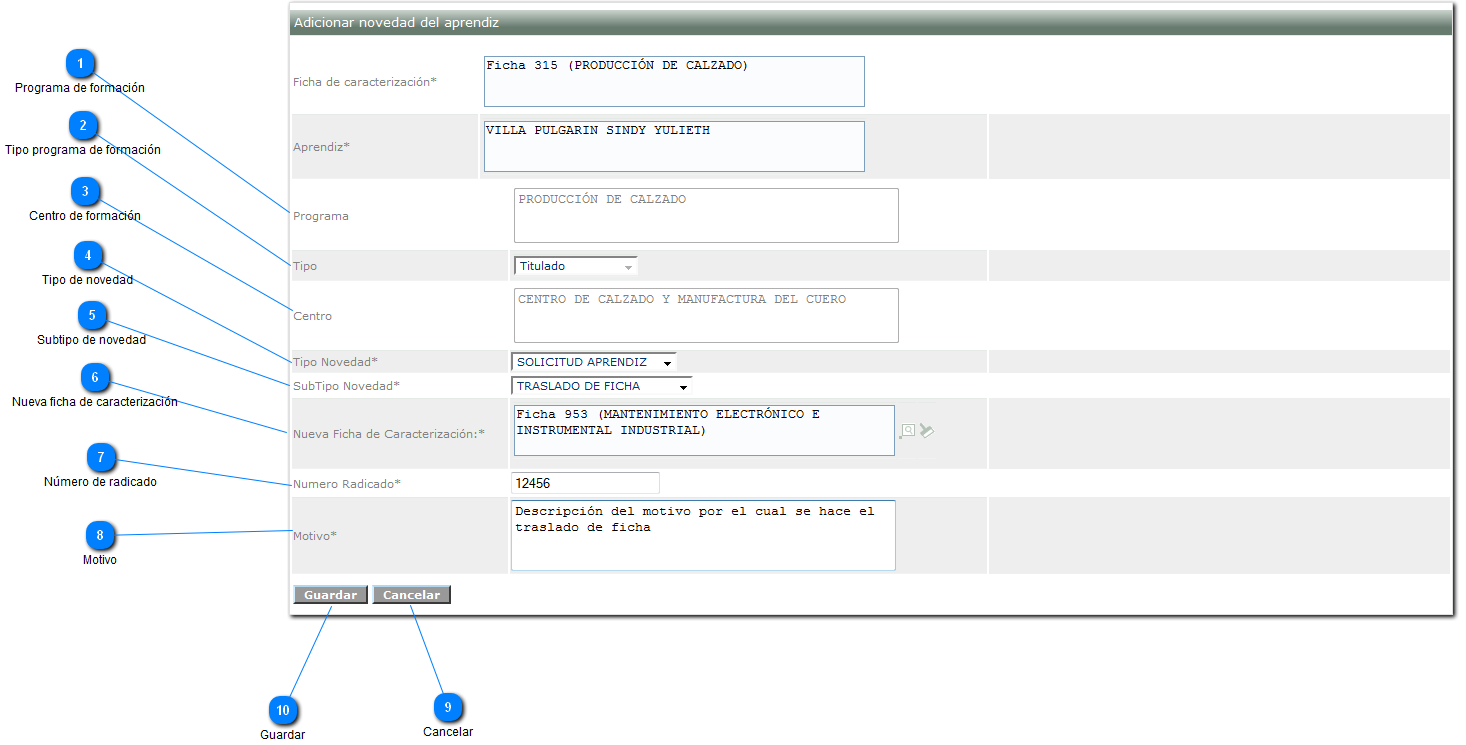Focus the Ficha de caracterización text box
Image resolution: width=1466 pixels, height=745 pixels.
tap(674, 81)
